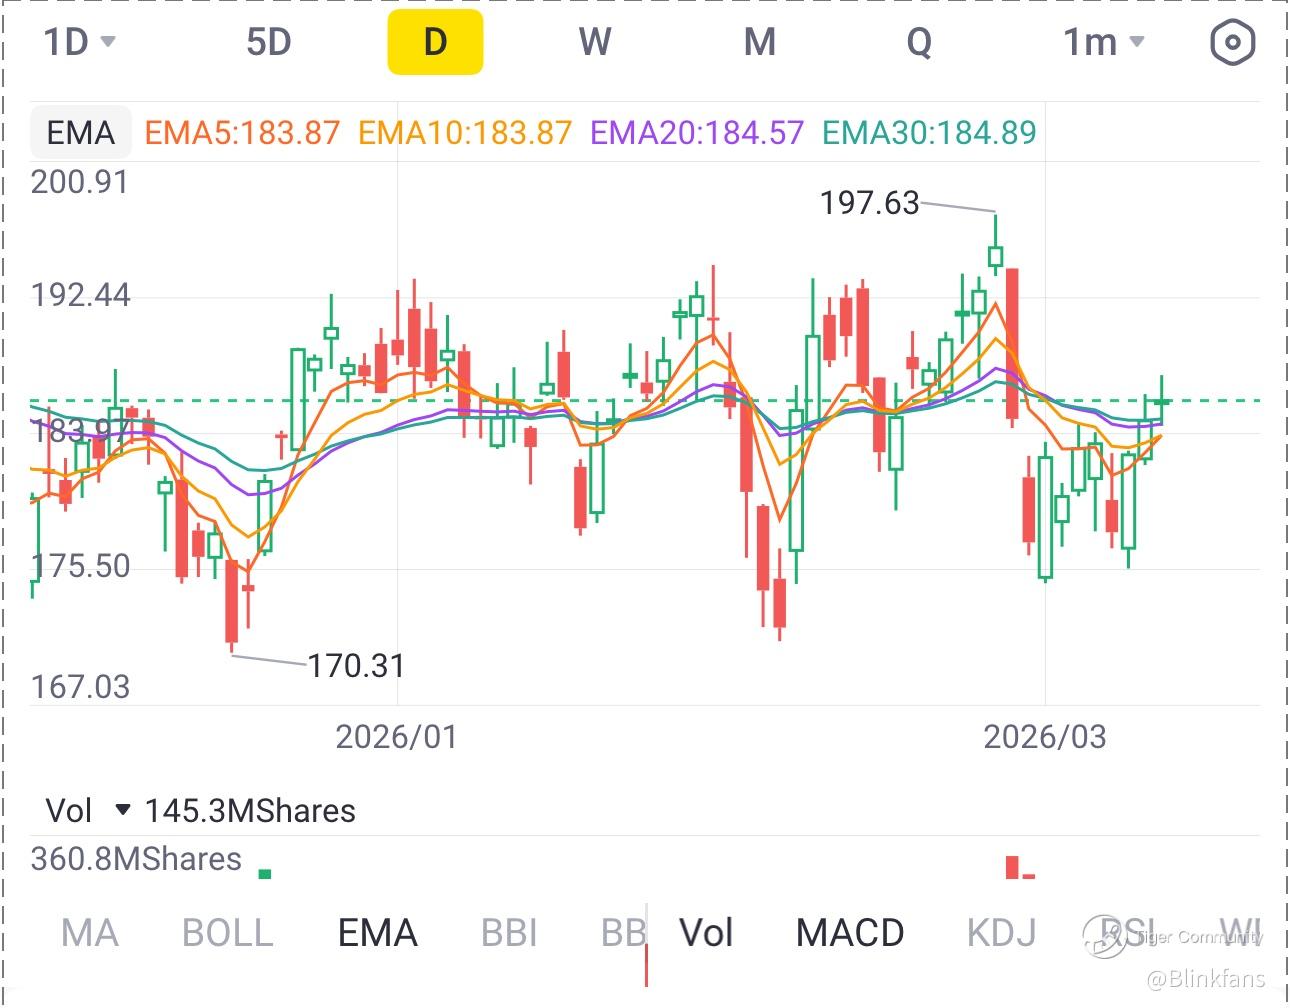Click the tall red volume bar
Viewport: 1290px width, 1008px height.
pyautogui.click(x=1012, y=867)
